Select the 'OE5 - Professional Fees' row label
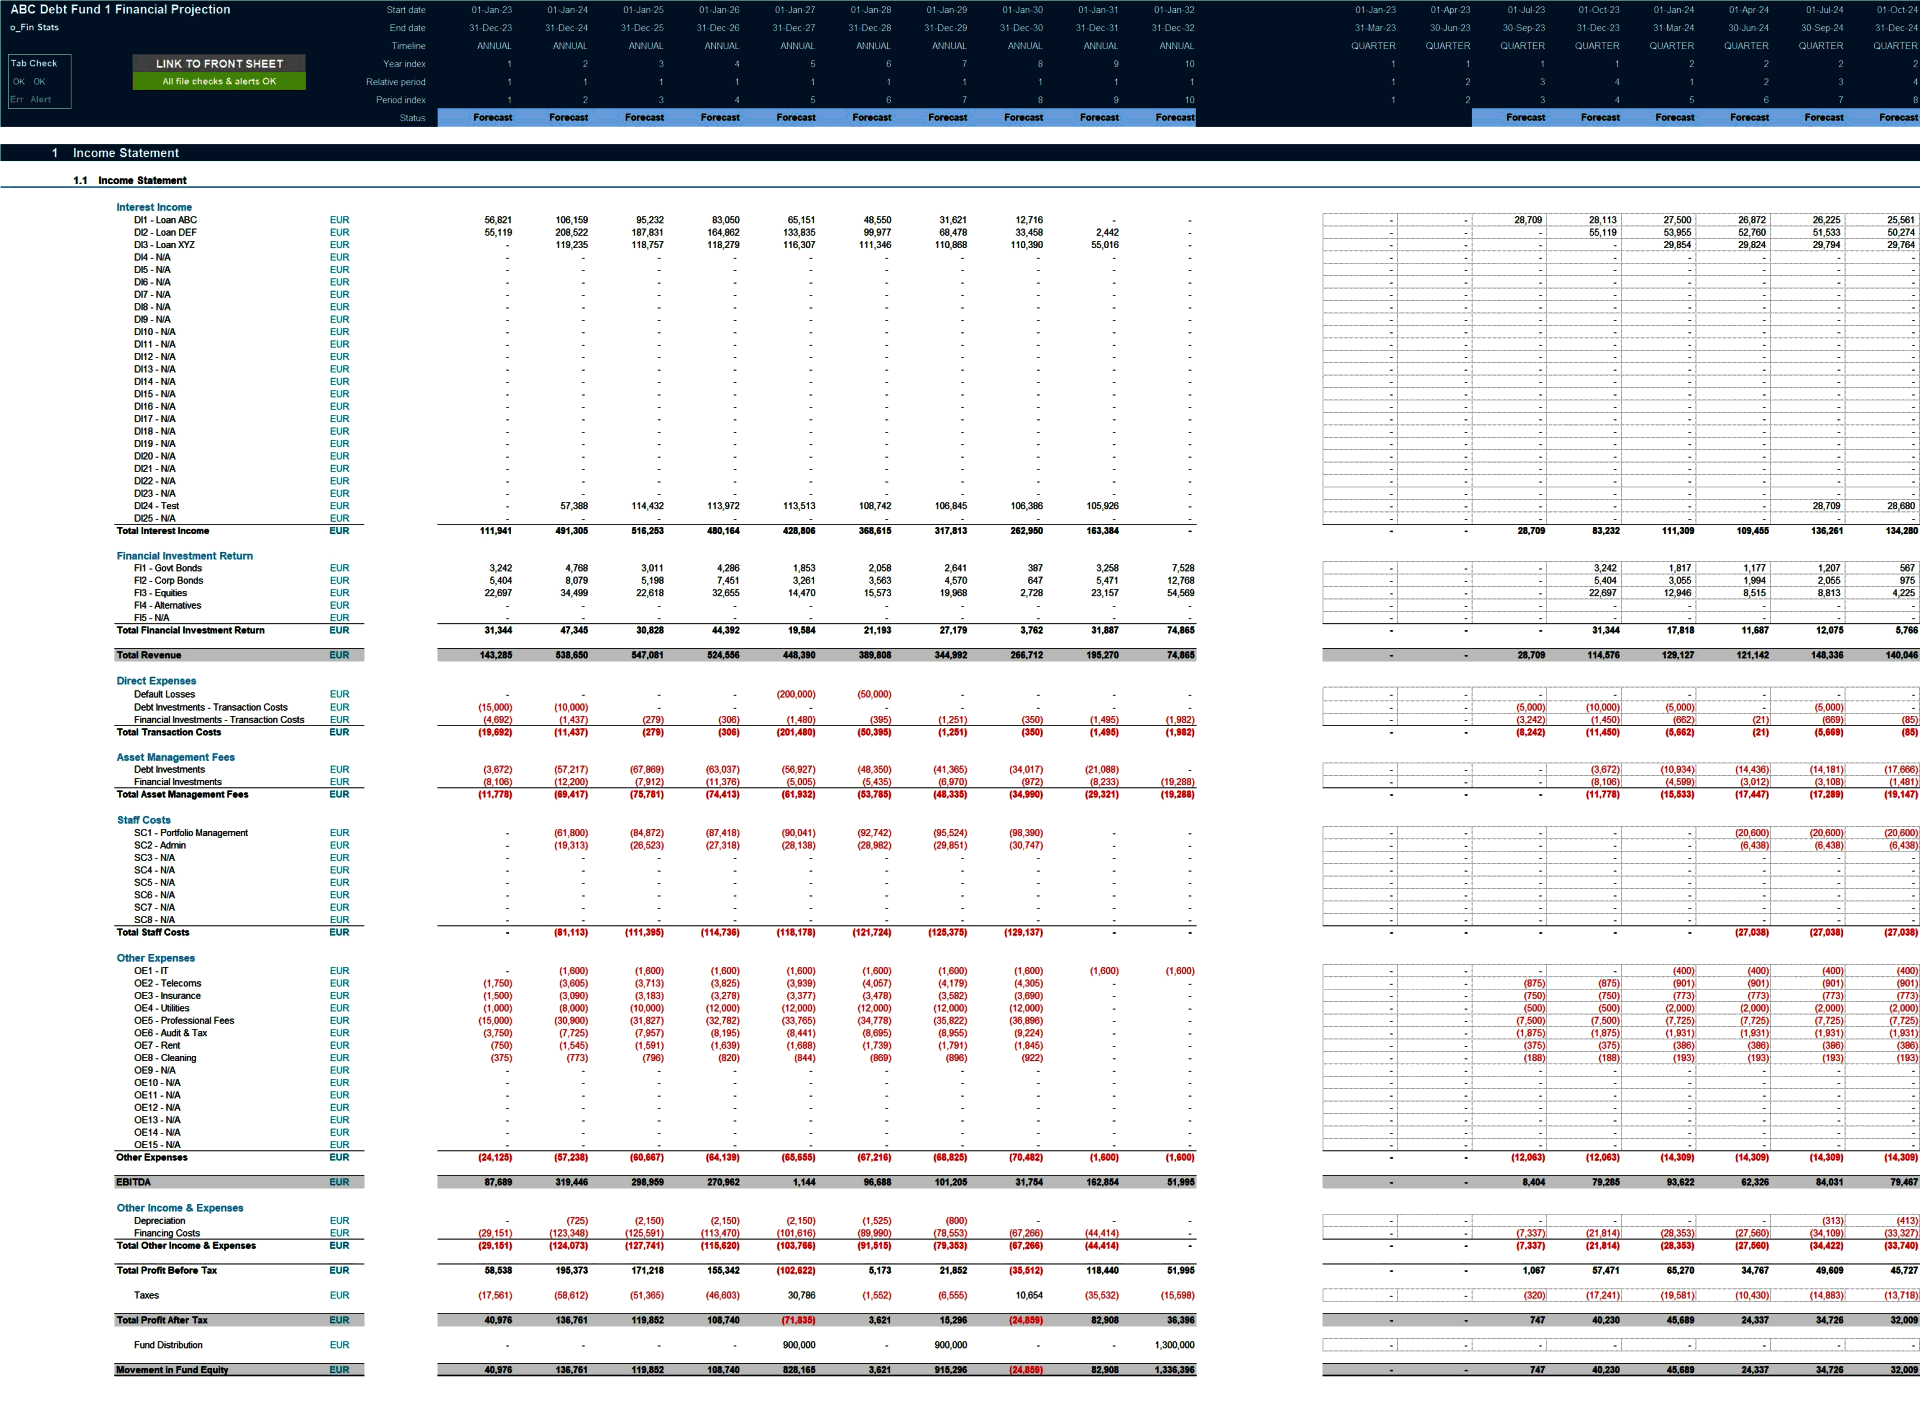 (186, 1020)
